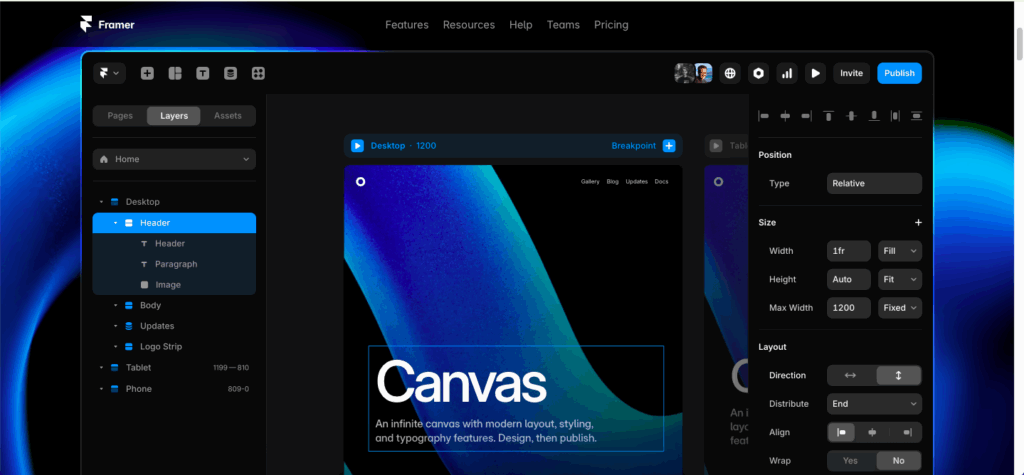
Task: Select the Text tool icon
Action: [203, 73]
